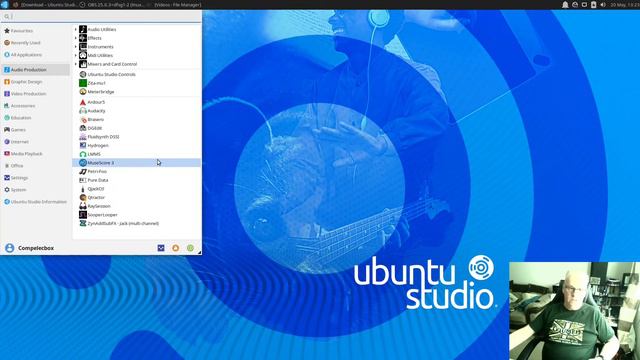Screen dimensions: 640x360
Task: Select the System category
Action: (36, 189)
